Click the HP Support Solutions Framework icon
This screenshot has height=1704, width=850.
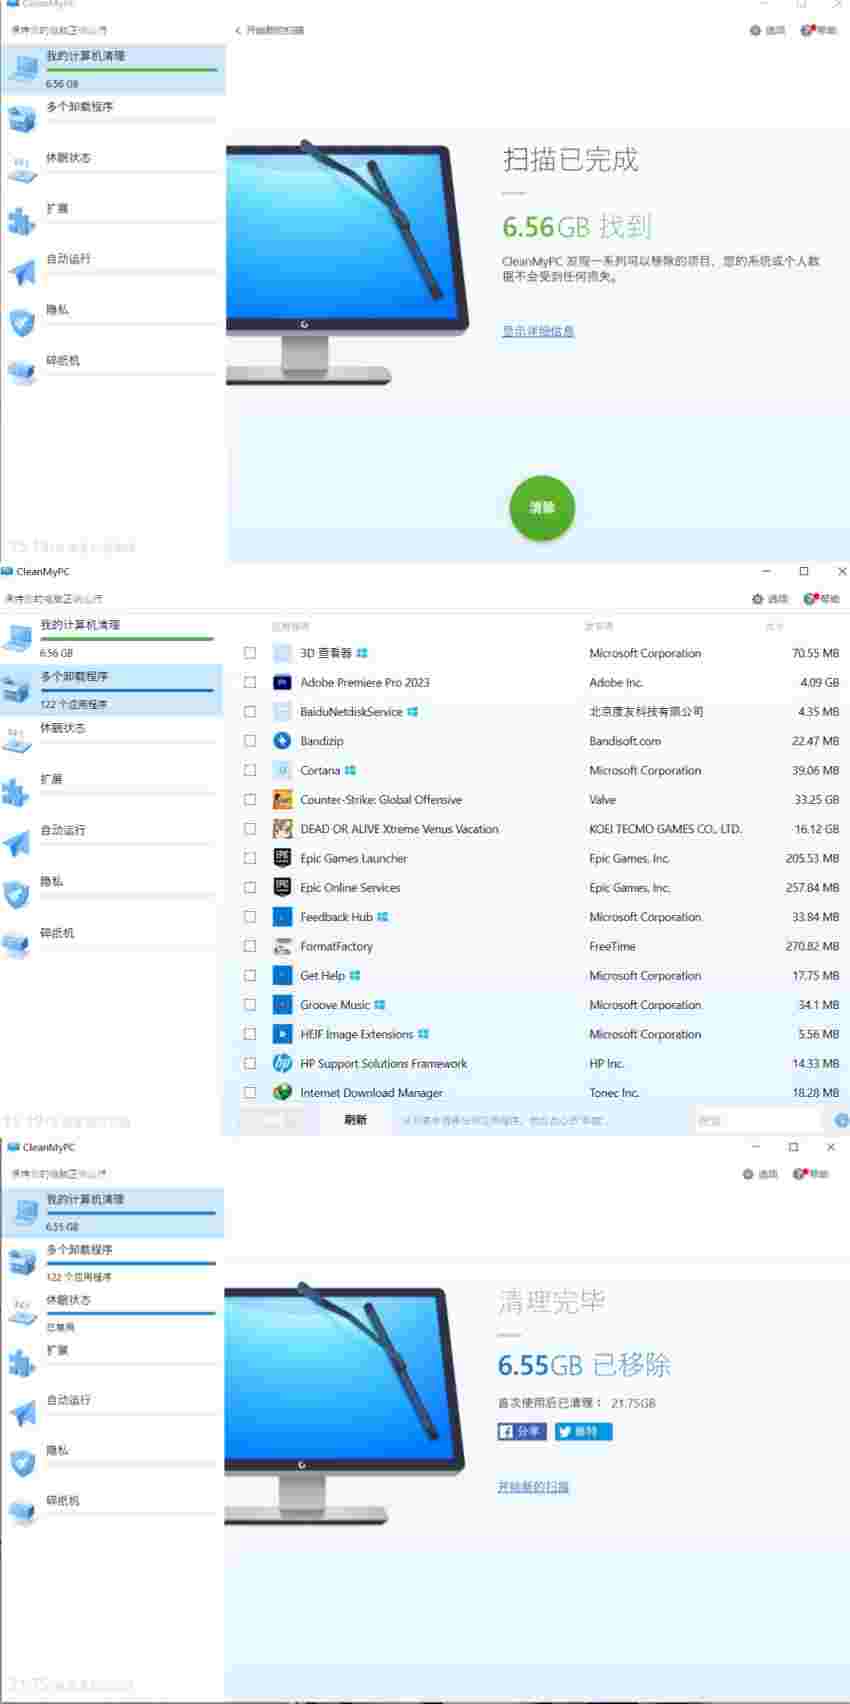coord(282,1063)
